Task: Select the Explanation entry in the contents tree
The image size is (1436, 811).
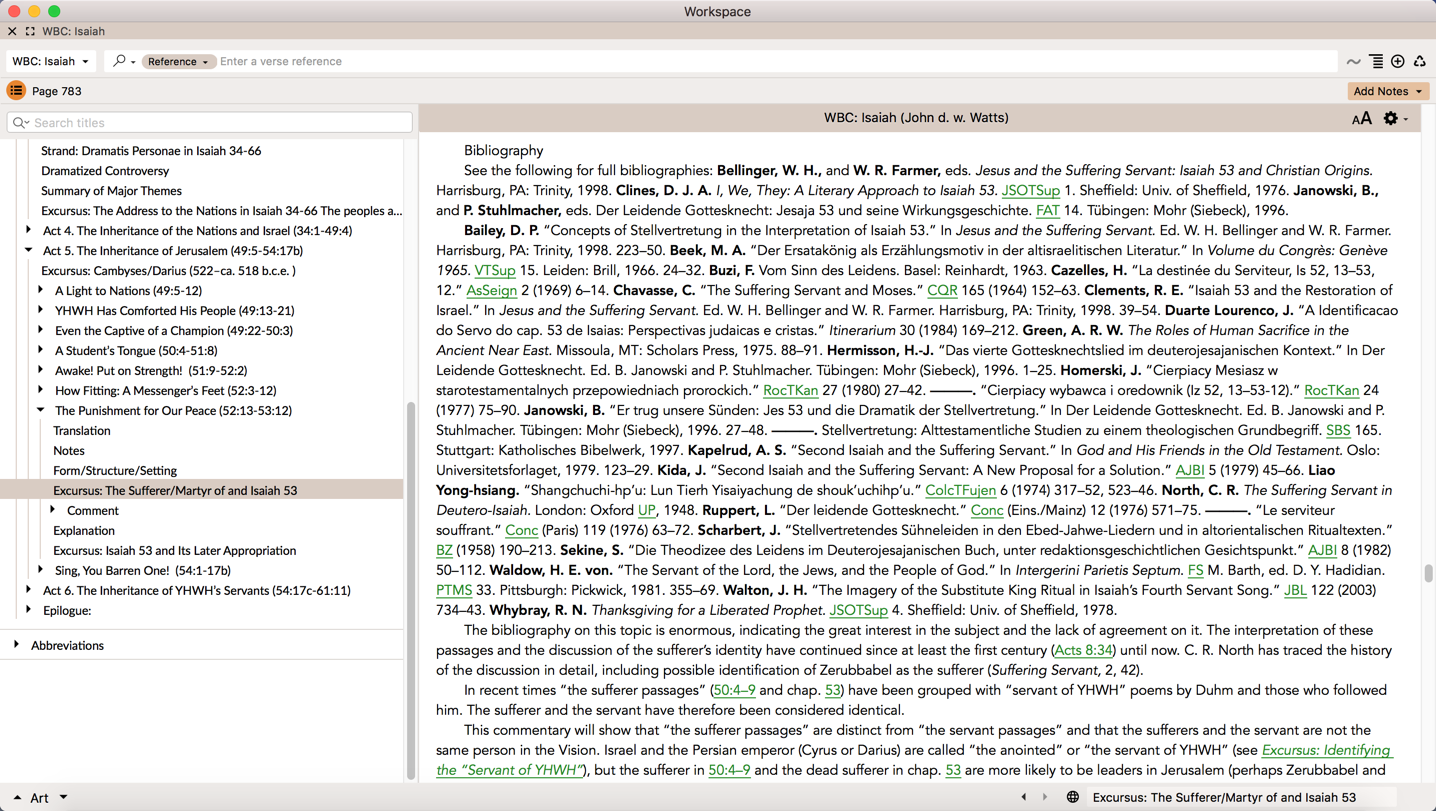Action: [84, 531]
